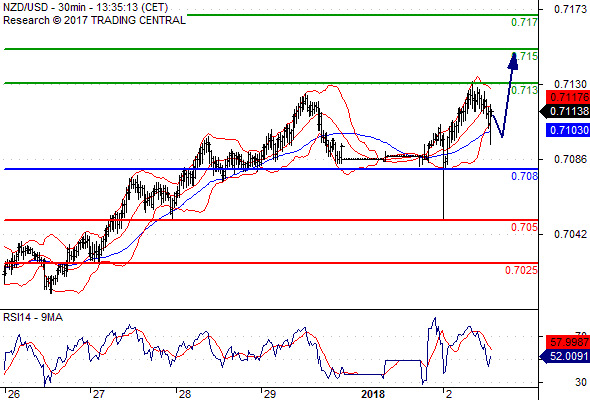Click the 2 date marker on the time axis

coord(449,394)
